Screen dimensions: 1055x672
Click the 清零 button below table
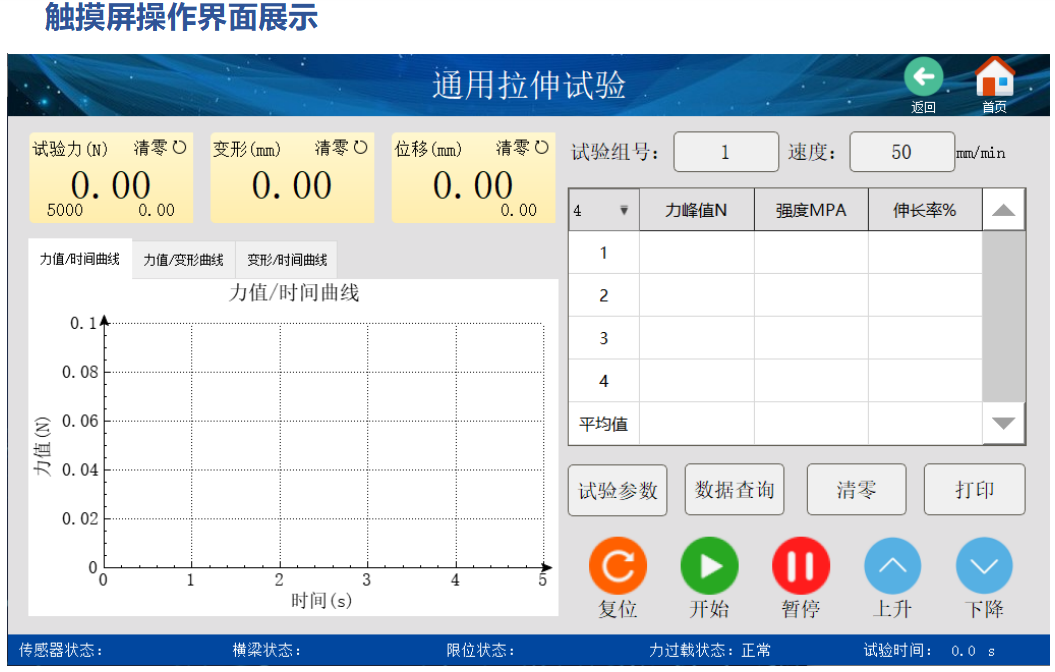pos(856,490)
